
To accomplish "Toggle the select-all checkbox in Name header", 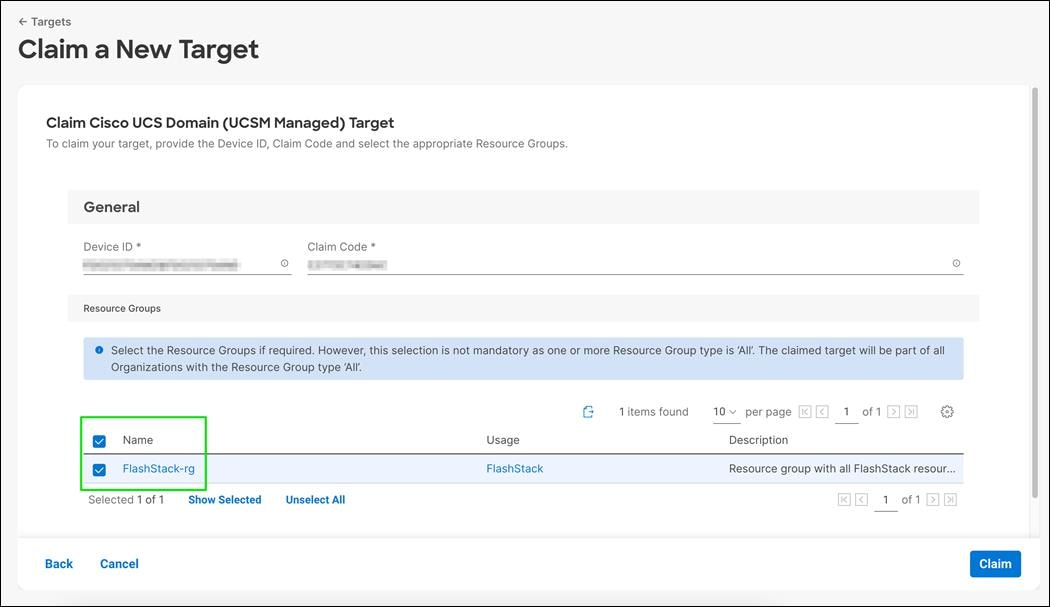I will (98, 440).
